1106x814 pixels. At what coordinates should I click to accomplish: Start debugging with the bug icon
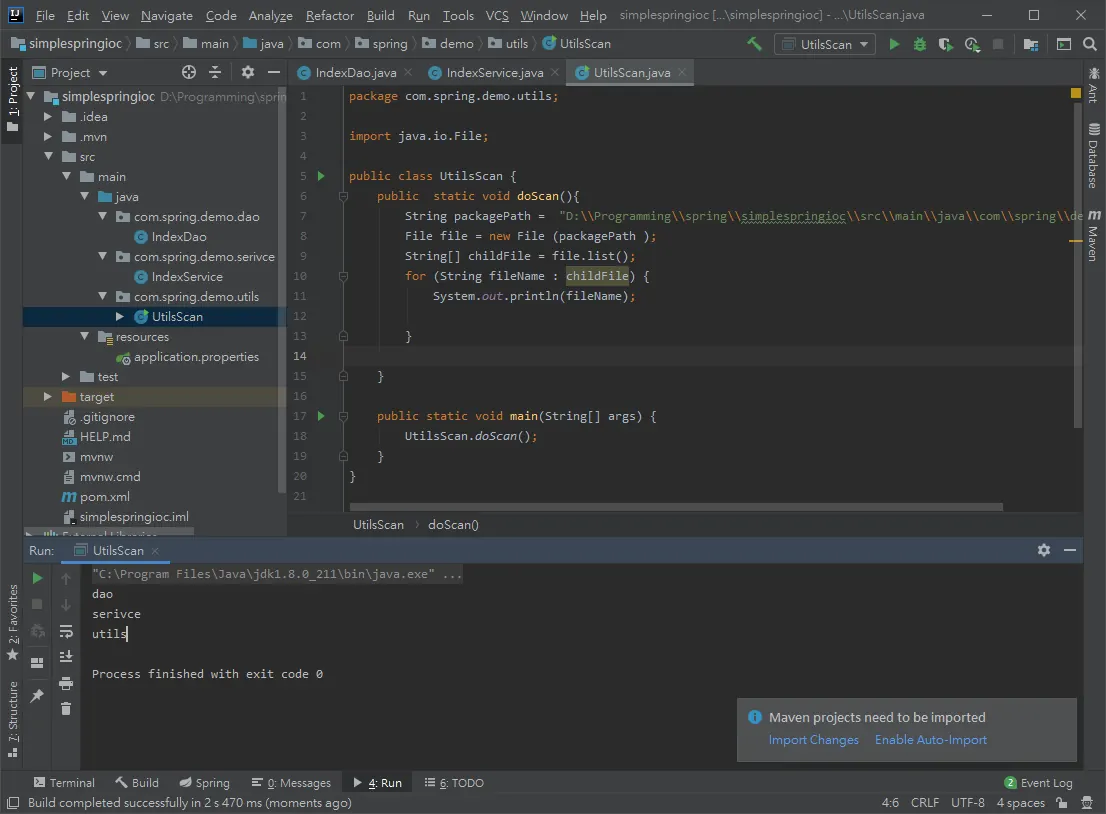tap(920, 44)
